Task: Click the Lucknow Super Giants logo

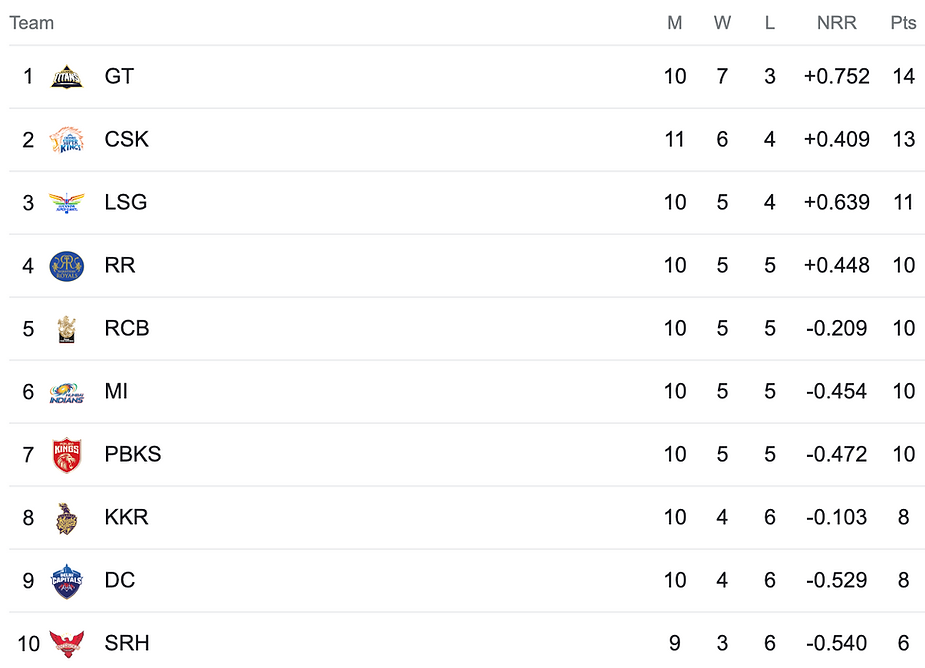Action: point(67,203)
